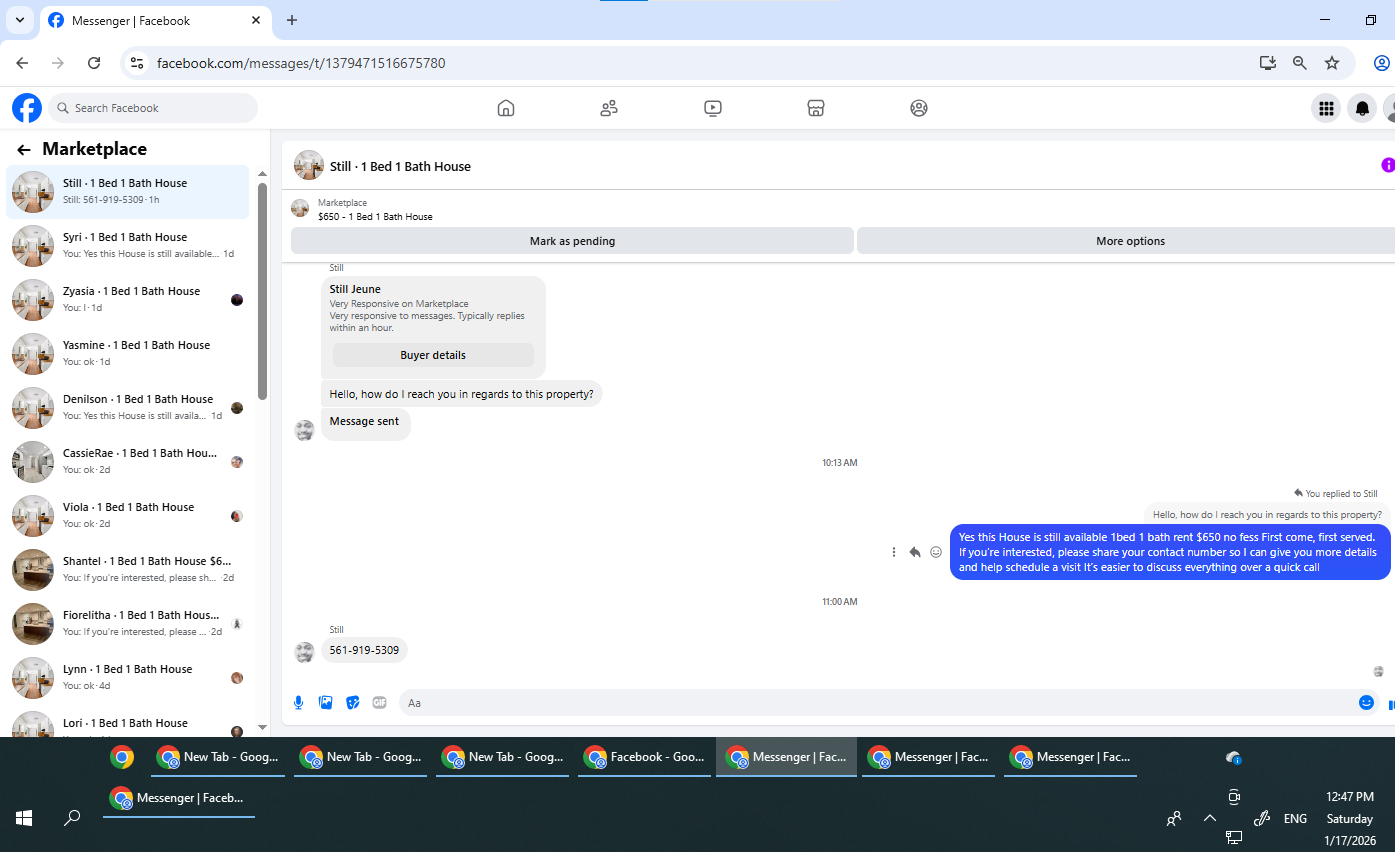
Task: Open the $650 listing thumbnail
Action: 300,208
